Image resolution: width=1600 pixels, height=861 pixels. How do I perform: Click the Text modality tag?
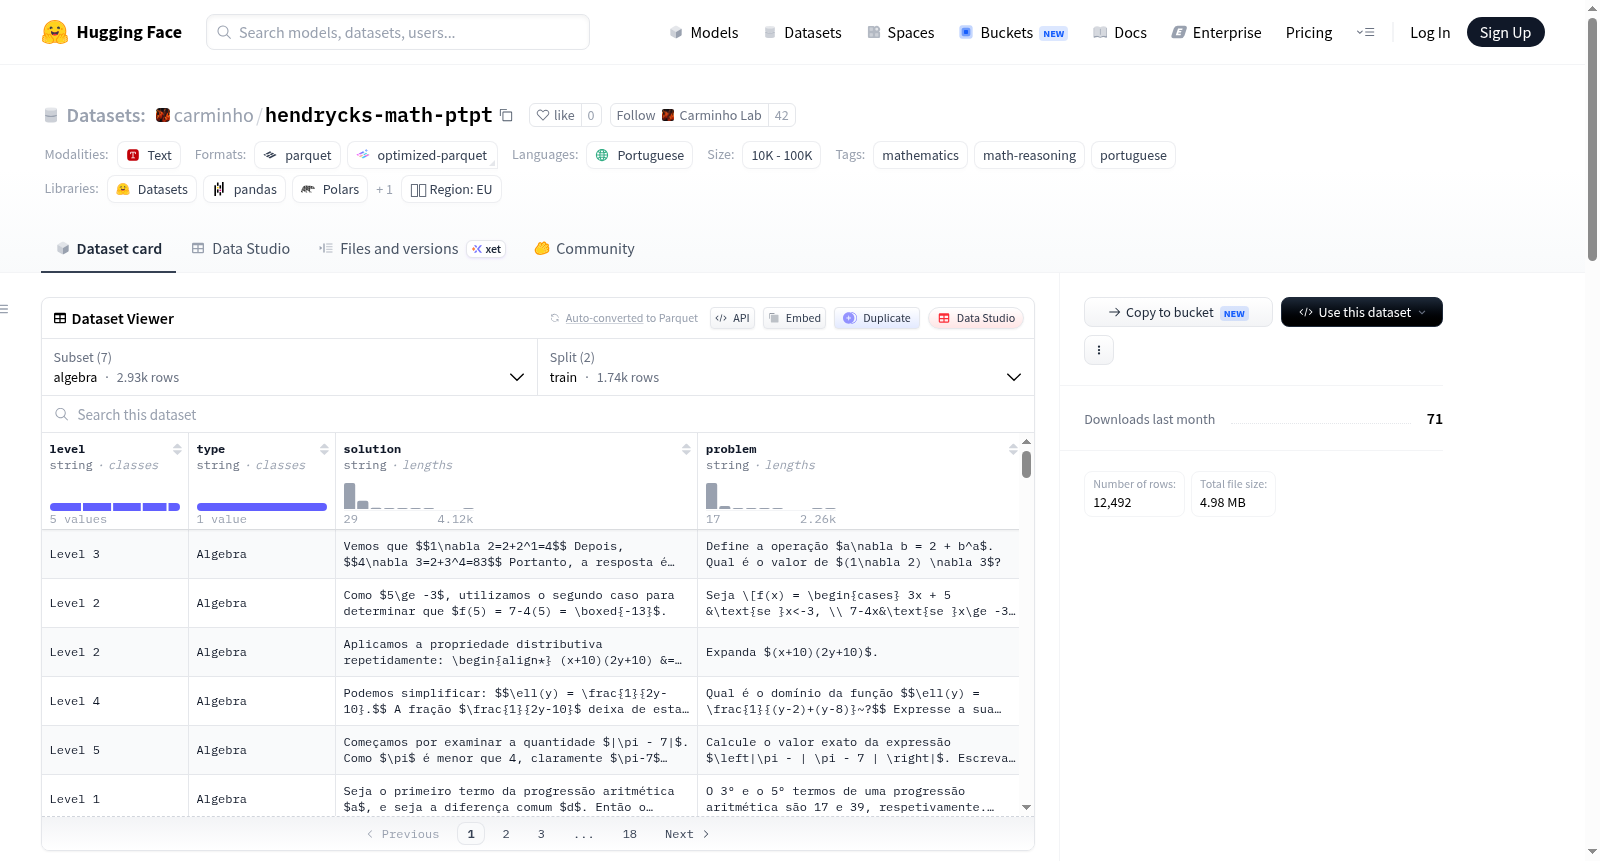click(149, 155)
